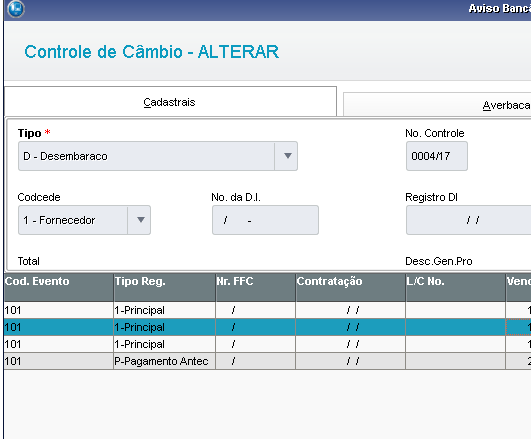Click the No. Controle field with 0004/17
531x439 pixels.
[x=437, y=156]
